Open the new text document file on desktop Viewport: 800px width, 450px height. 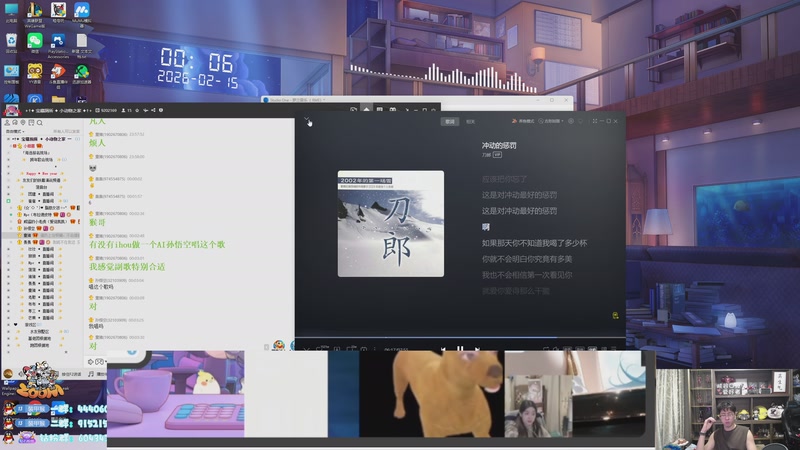82,45
